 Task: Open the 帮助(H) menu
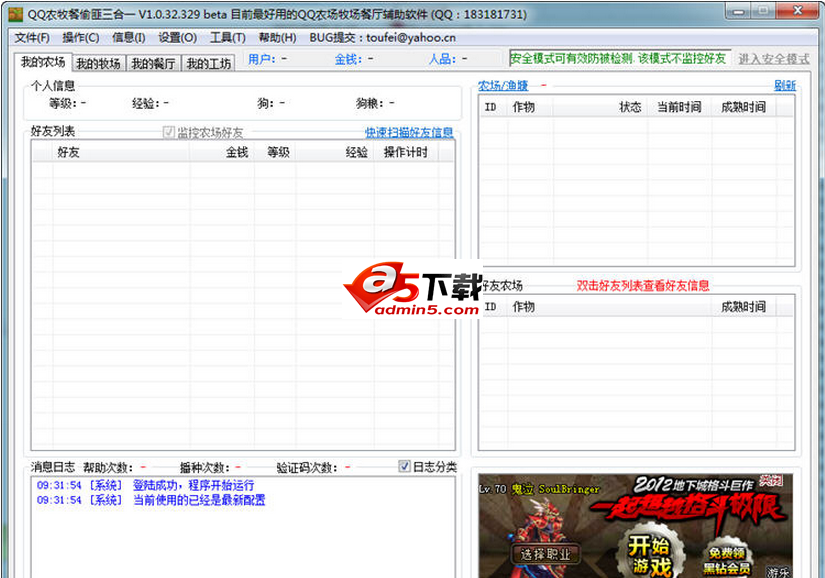click(x=277, y=38)
